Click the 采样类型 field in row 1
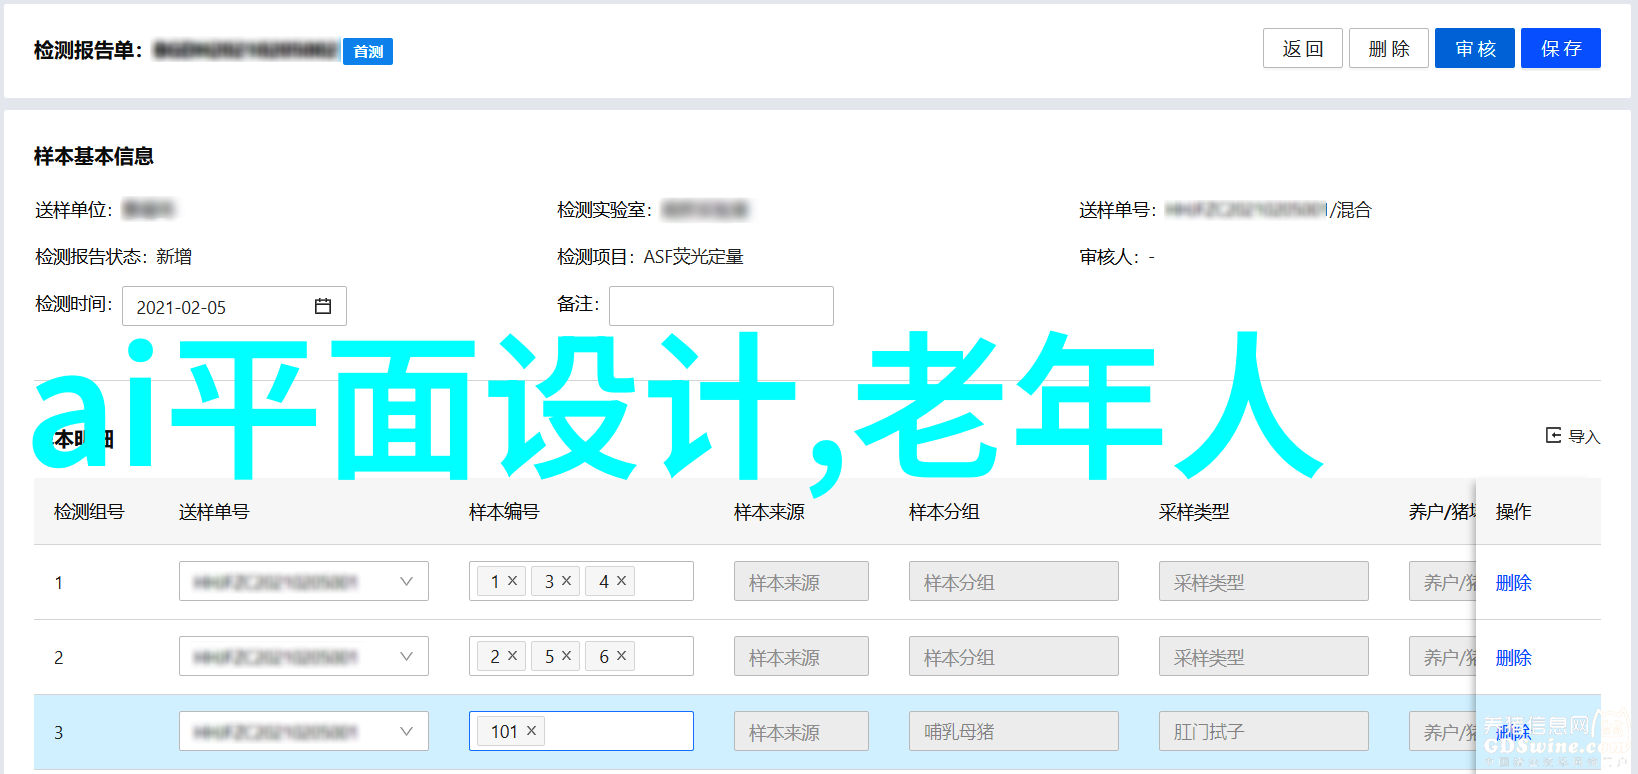 pos(1264,581)
